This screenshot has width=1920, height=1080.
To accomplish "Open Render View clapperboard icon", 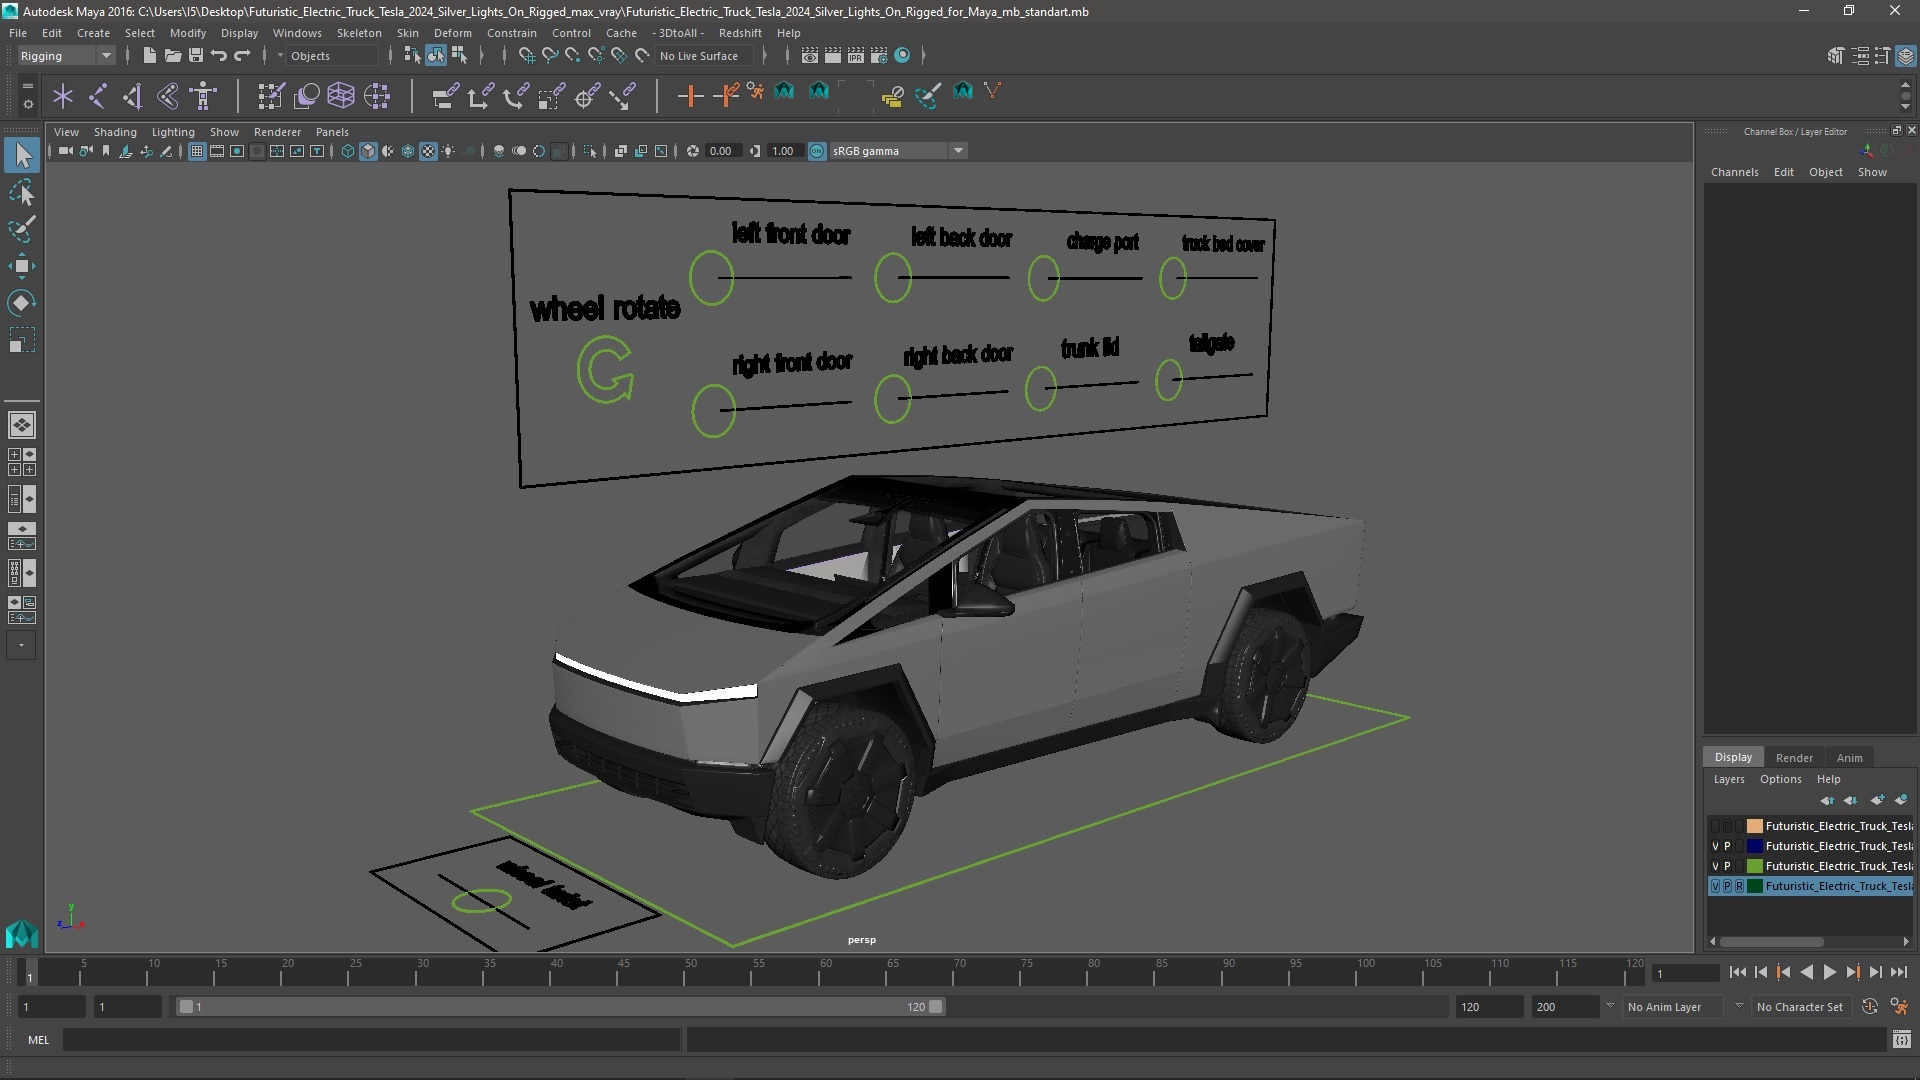I will [810, 56].
